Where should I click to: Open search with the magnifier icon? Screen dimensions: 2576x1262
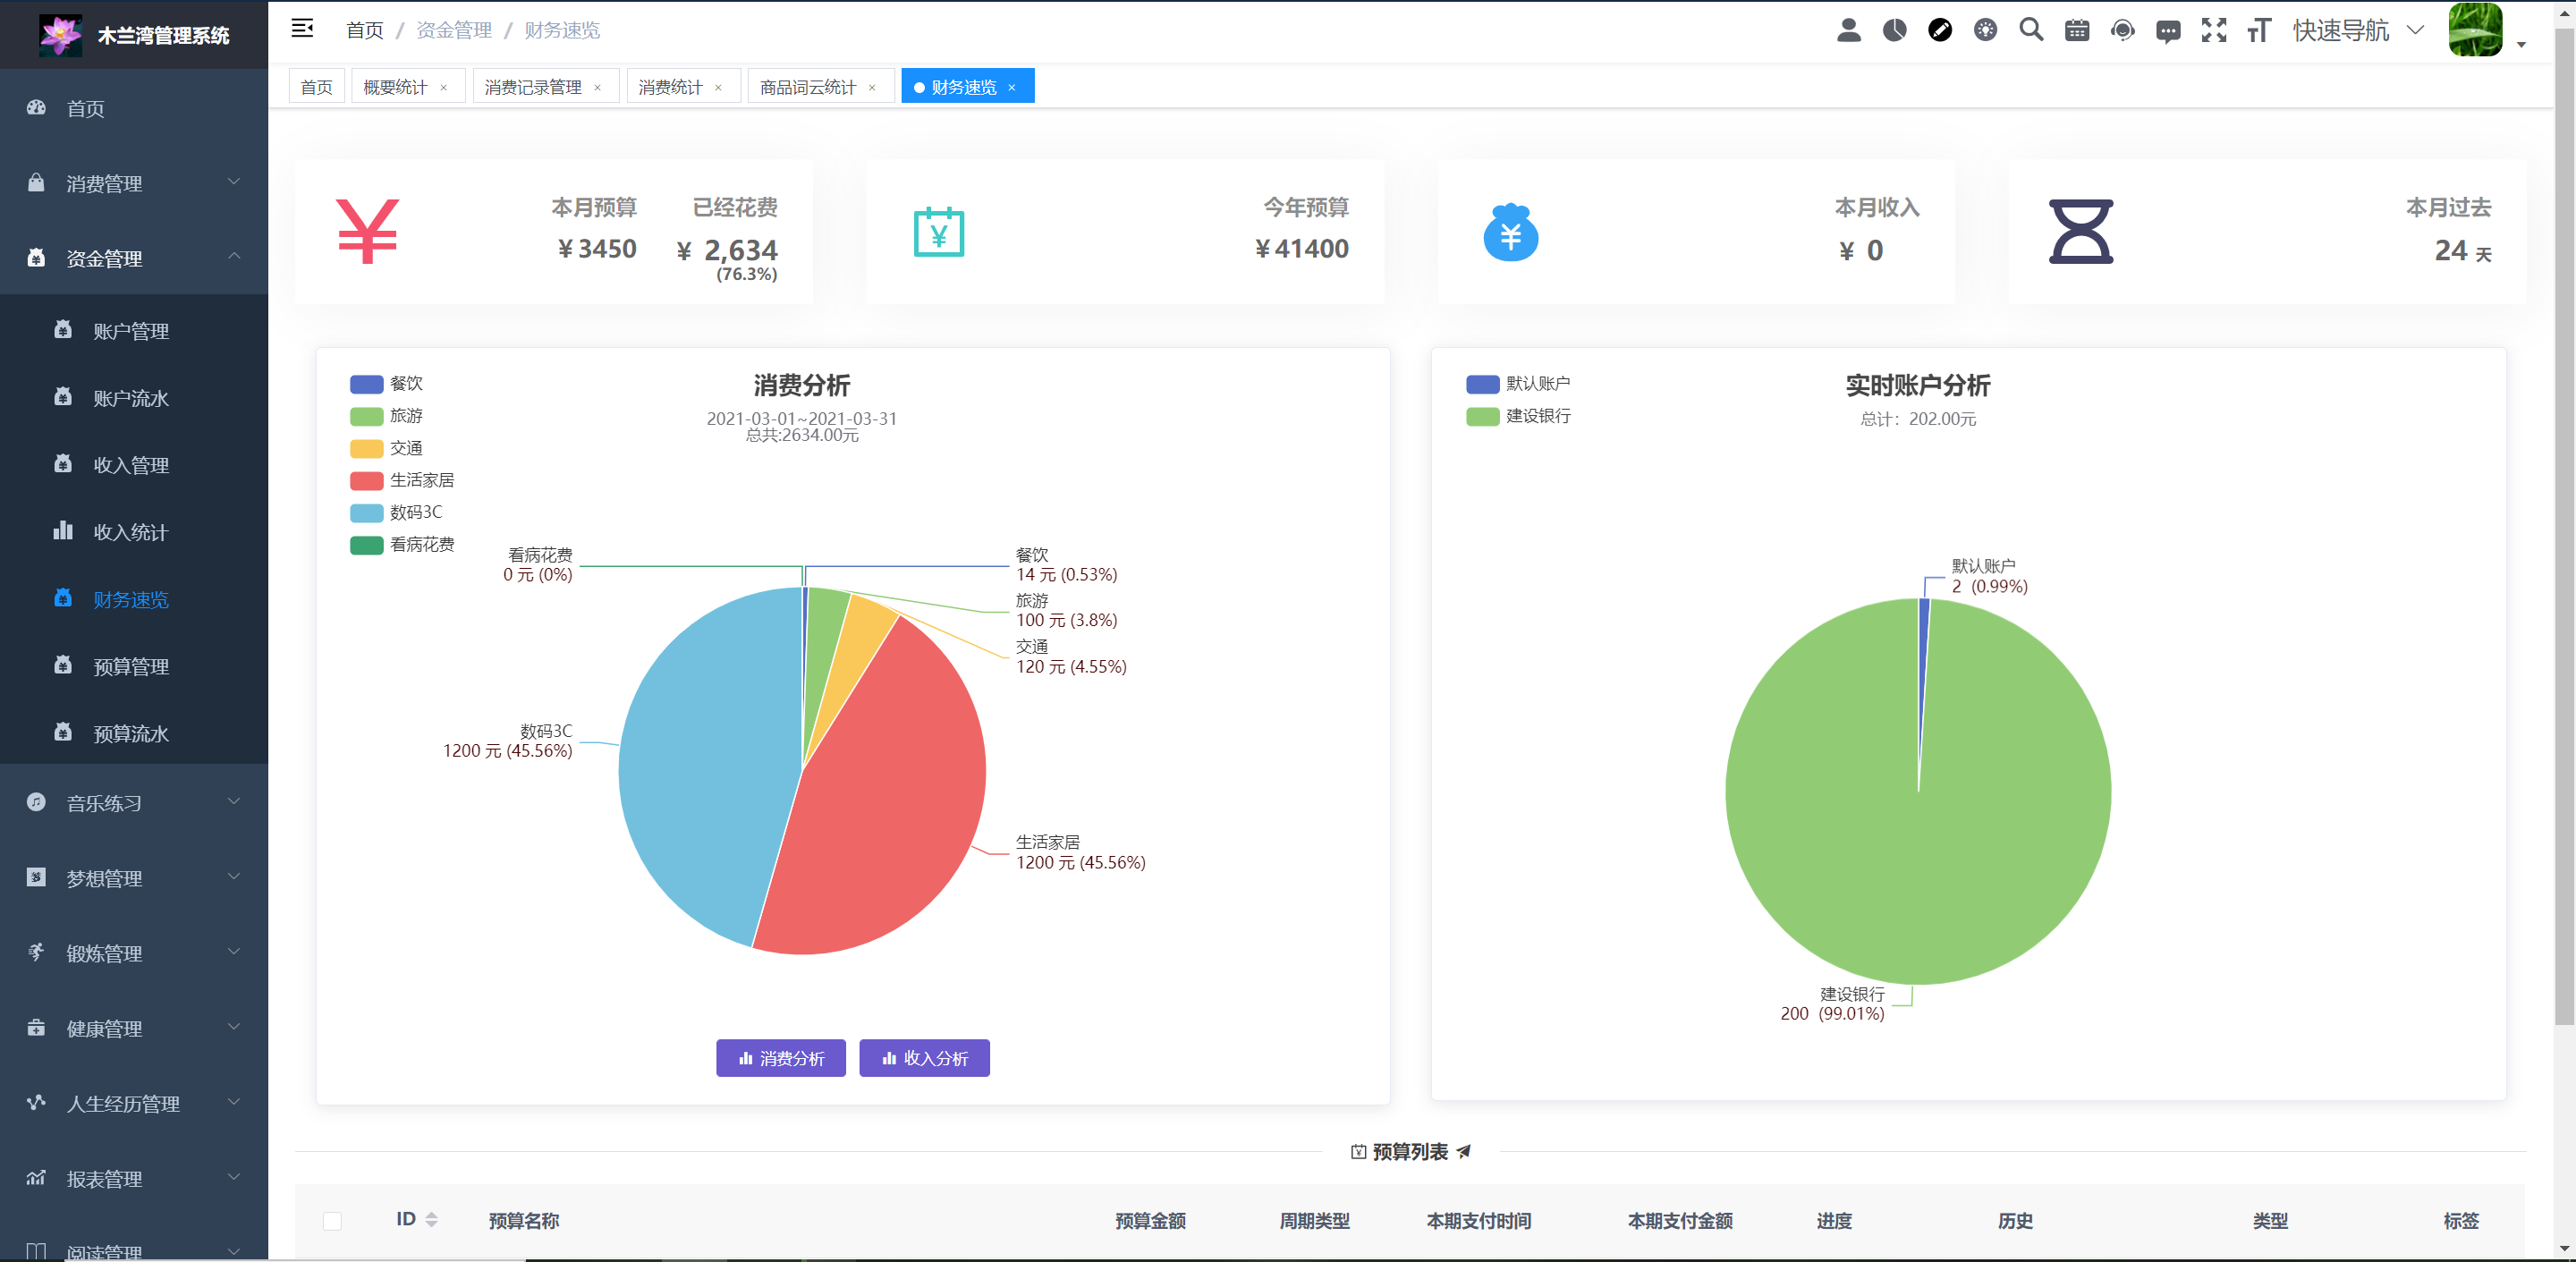[2031, 30]
